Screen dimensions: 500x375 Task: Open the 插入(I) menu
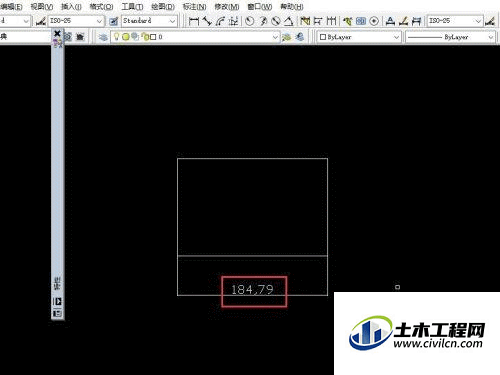point(71,7)
